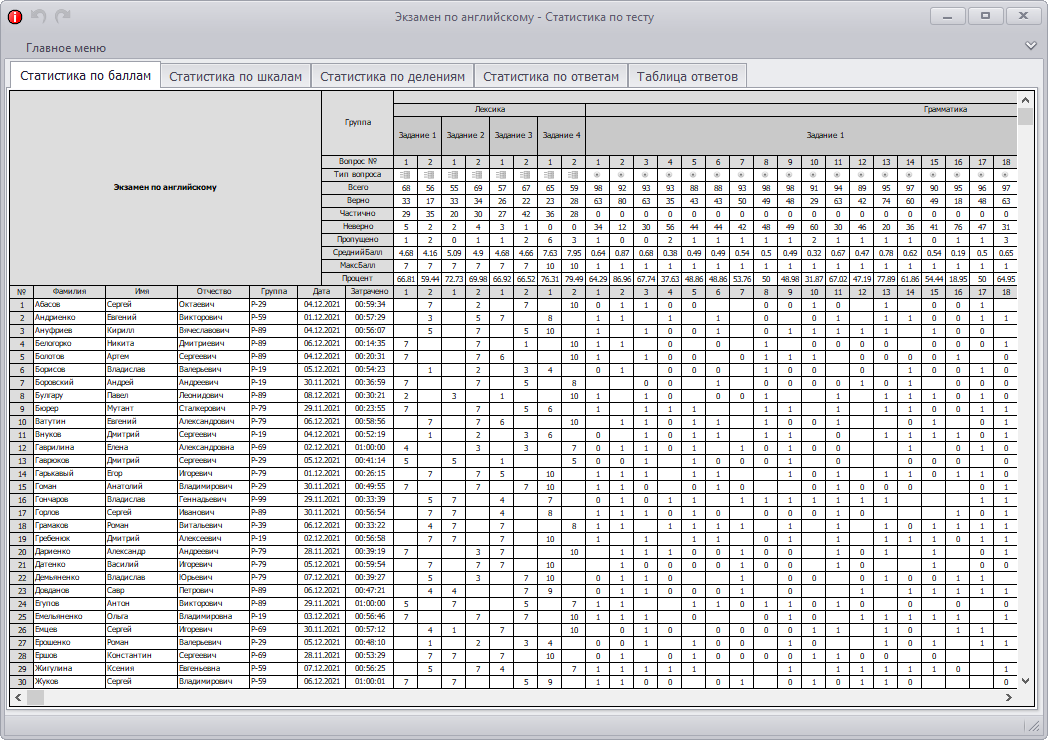Viewport: 1048px width, 740px height.
Task: Undo the last action in title bar
Action: (x=39, y=16)
